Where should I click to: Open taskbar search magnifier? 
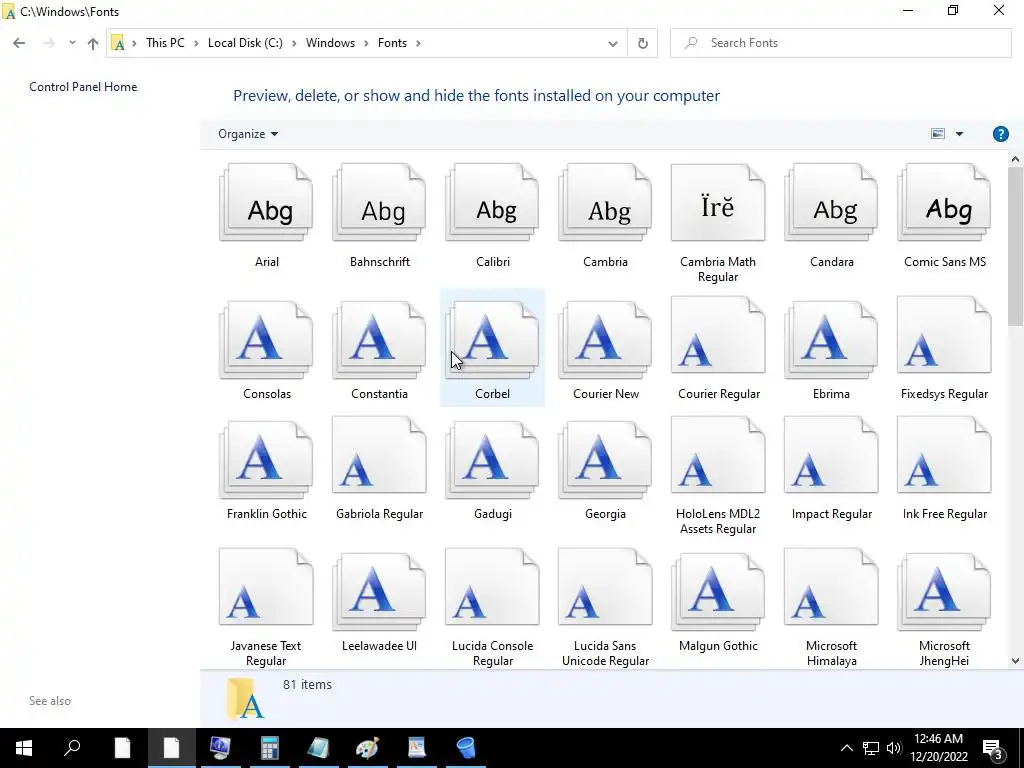[72, 748]
